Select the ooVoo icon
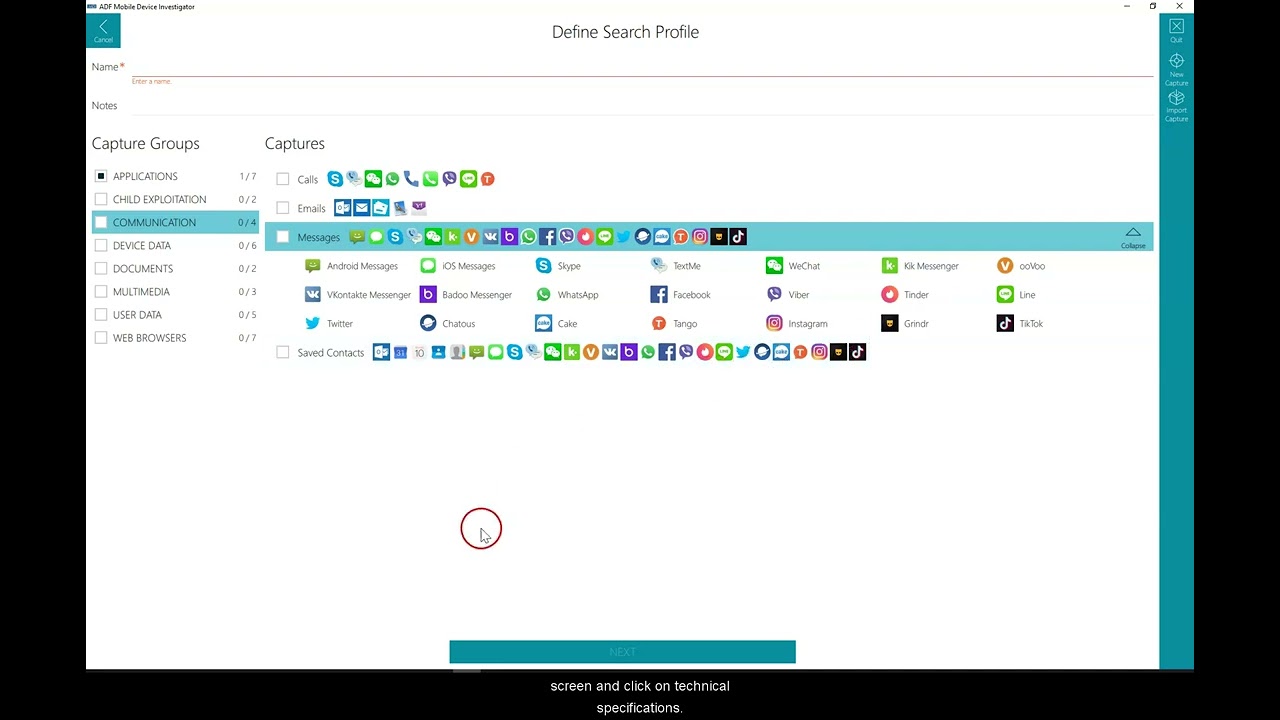The height and width of the screenshot is (720, 1280). 1005,266
